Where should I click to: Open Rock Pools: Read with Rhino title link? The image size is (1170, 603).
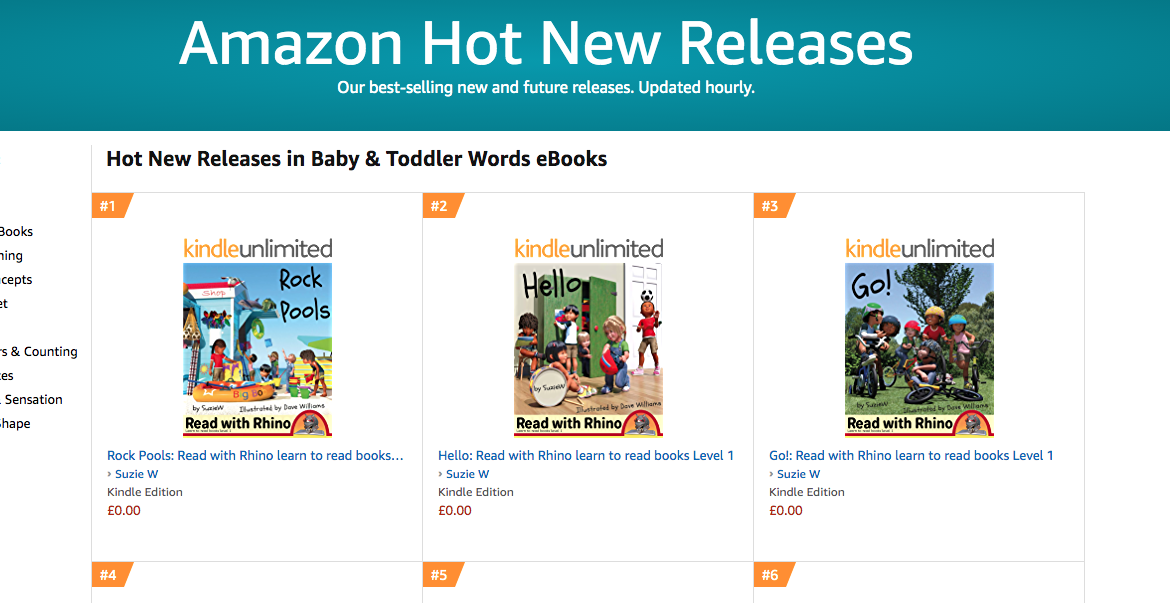pyautogui.click(x=255, y=455)
